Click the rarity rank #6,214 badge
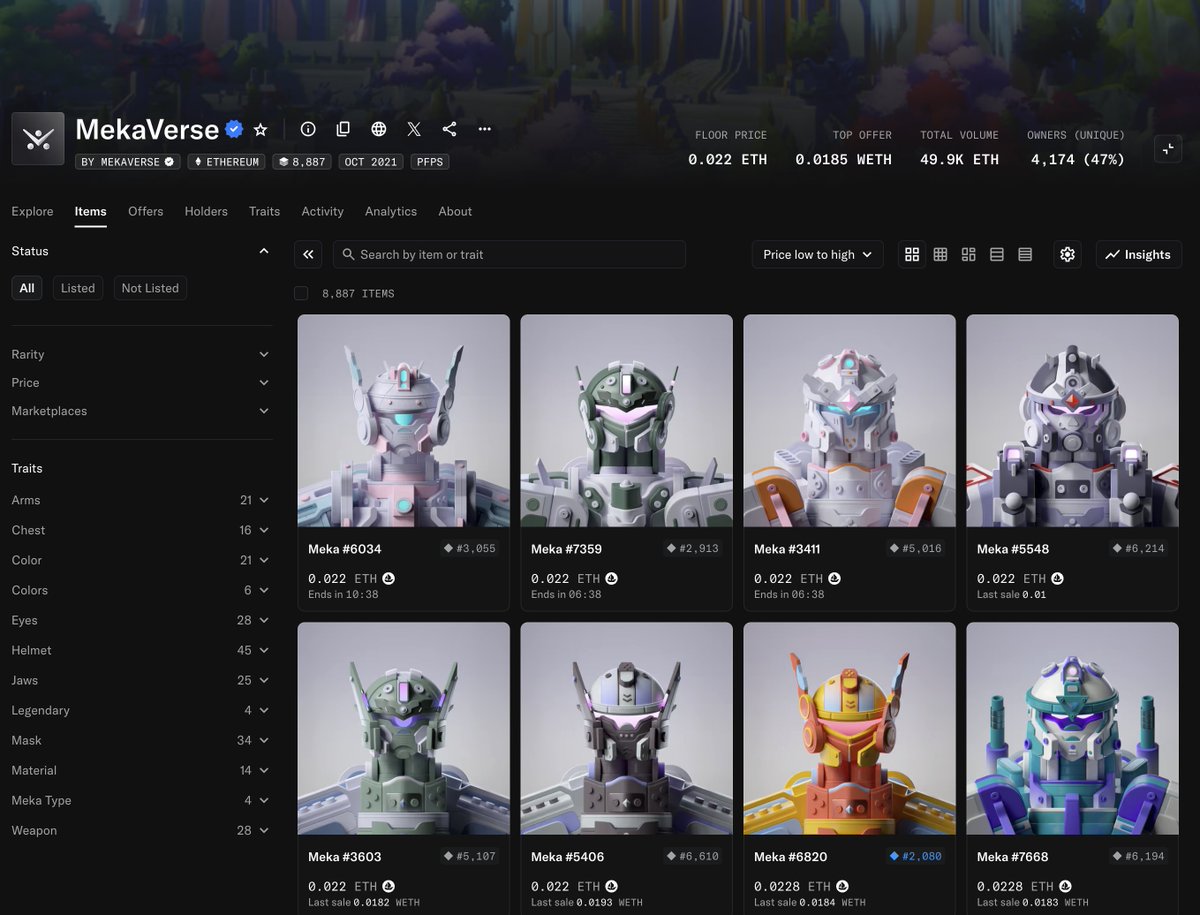The height and width of the screenshot is (915, 1200). 1139,549
